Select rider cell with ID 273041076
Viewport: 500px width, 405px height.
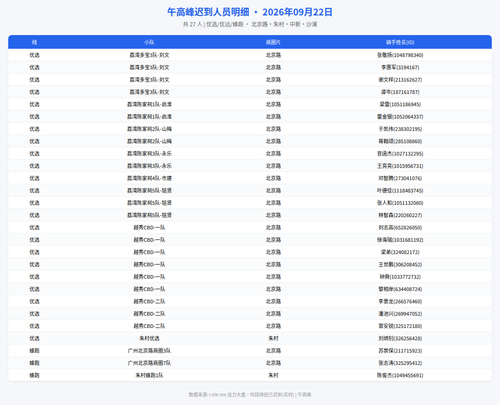(400, 178)
